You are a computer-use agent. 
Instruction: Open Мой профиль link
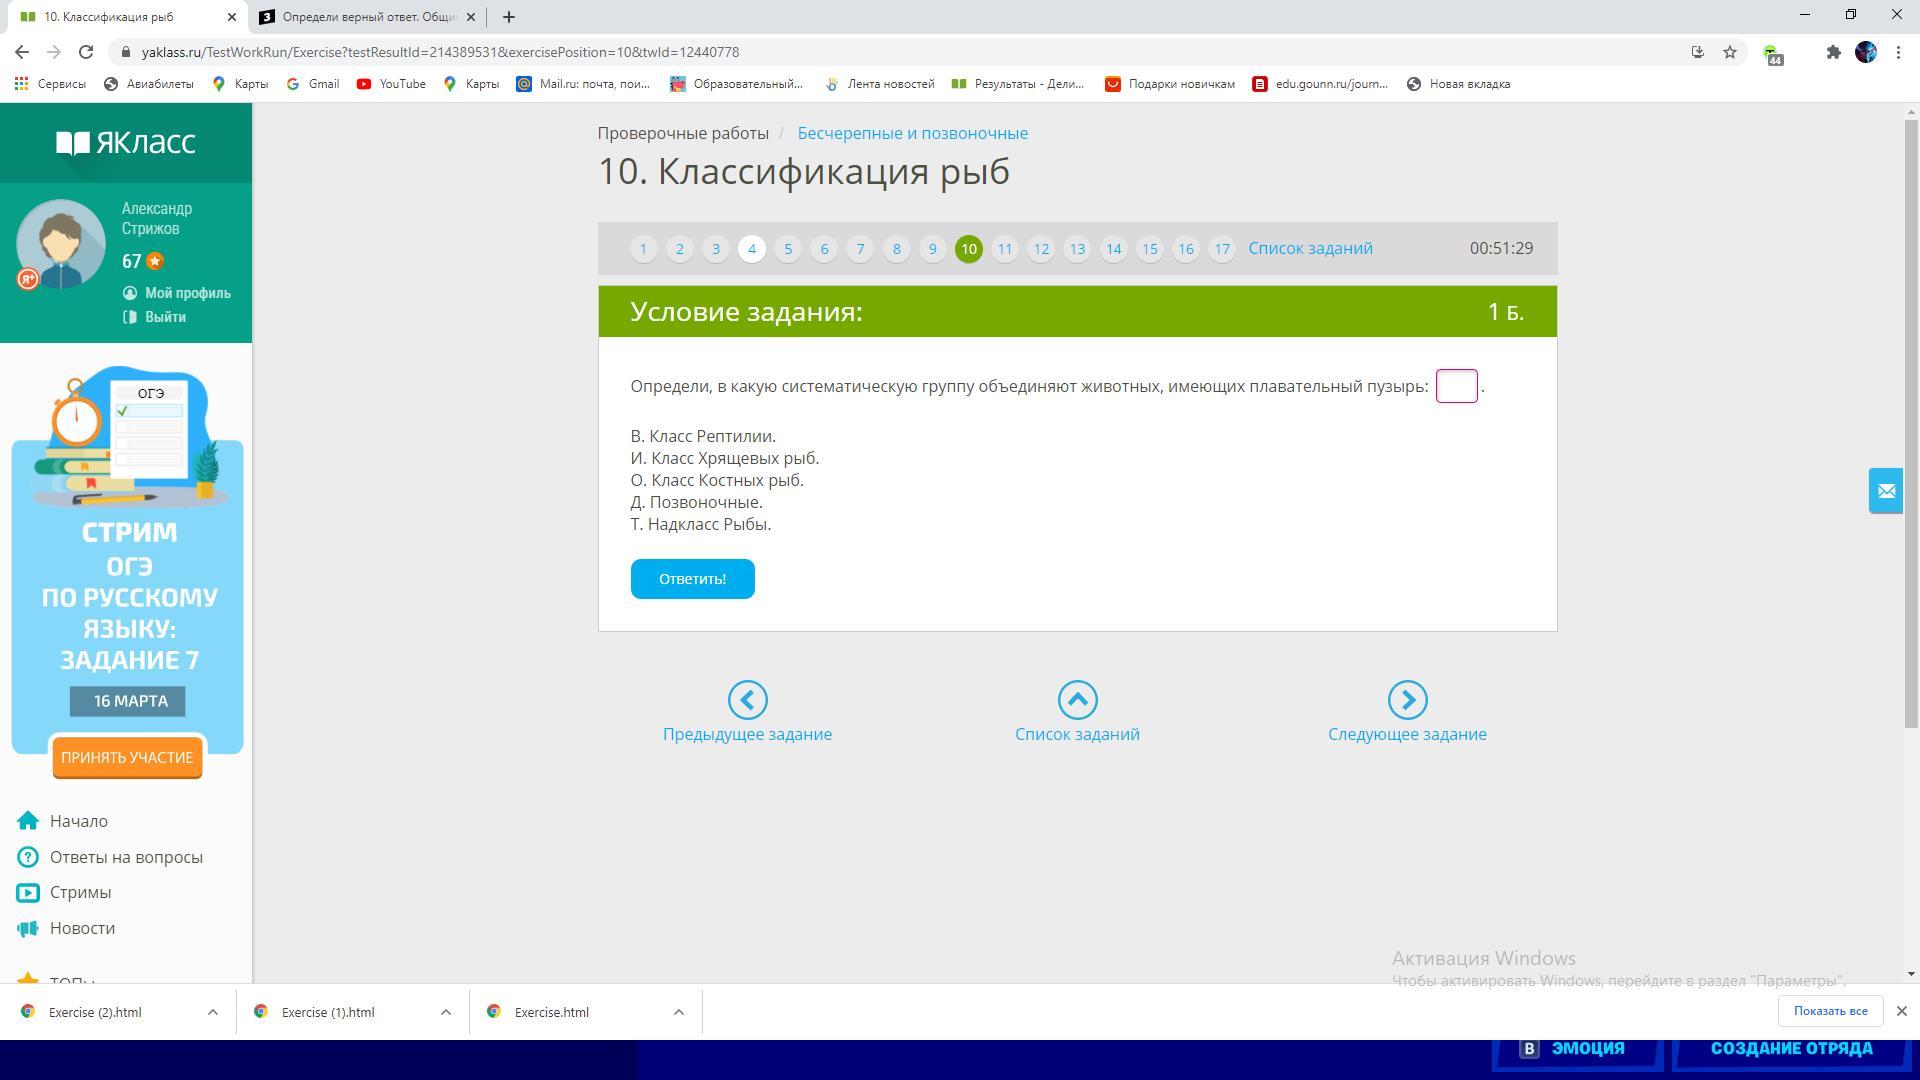click(187, 293)
